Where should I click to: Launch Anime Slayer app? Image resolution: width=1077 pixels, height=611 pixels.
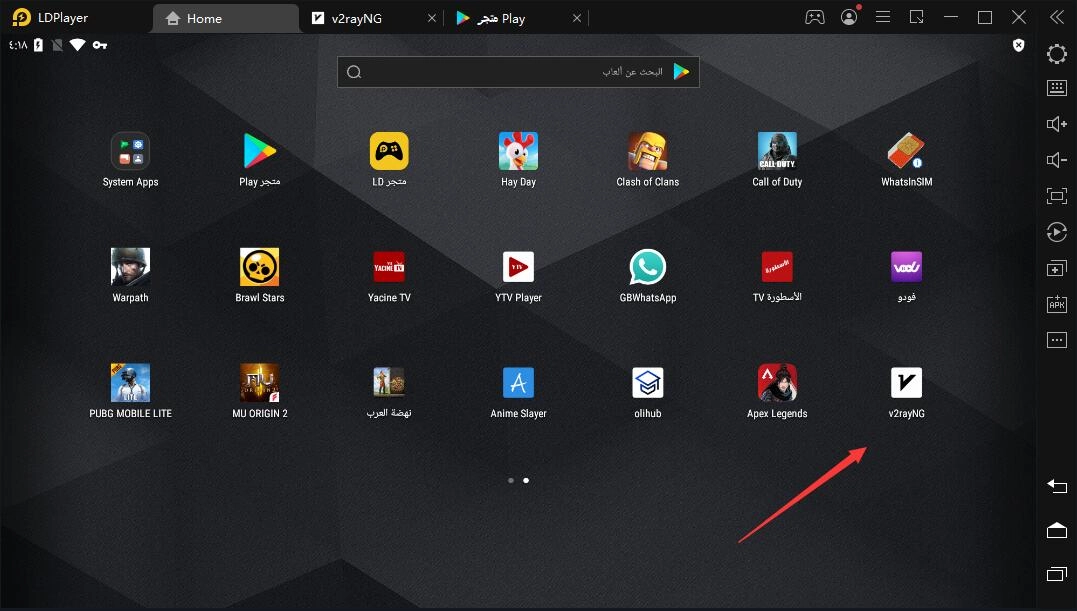click(x=519, y=382)
